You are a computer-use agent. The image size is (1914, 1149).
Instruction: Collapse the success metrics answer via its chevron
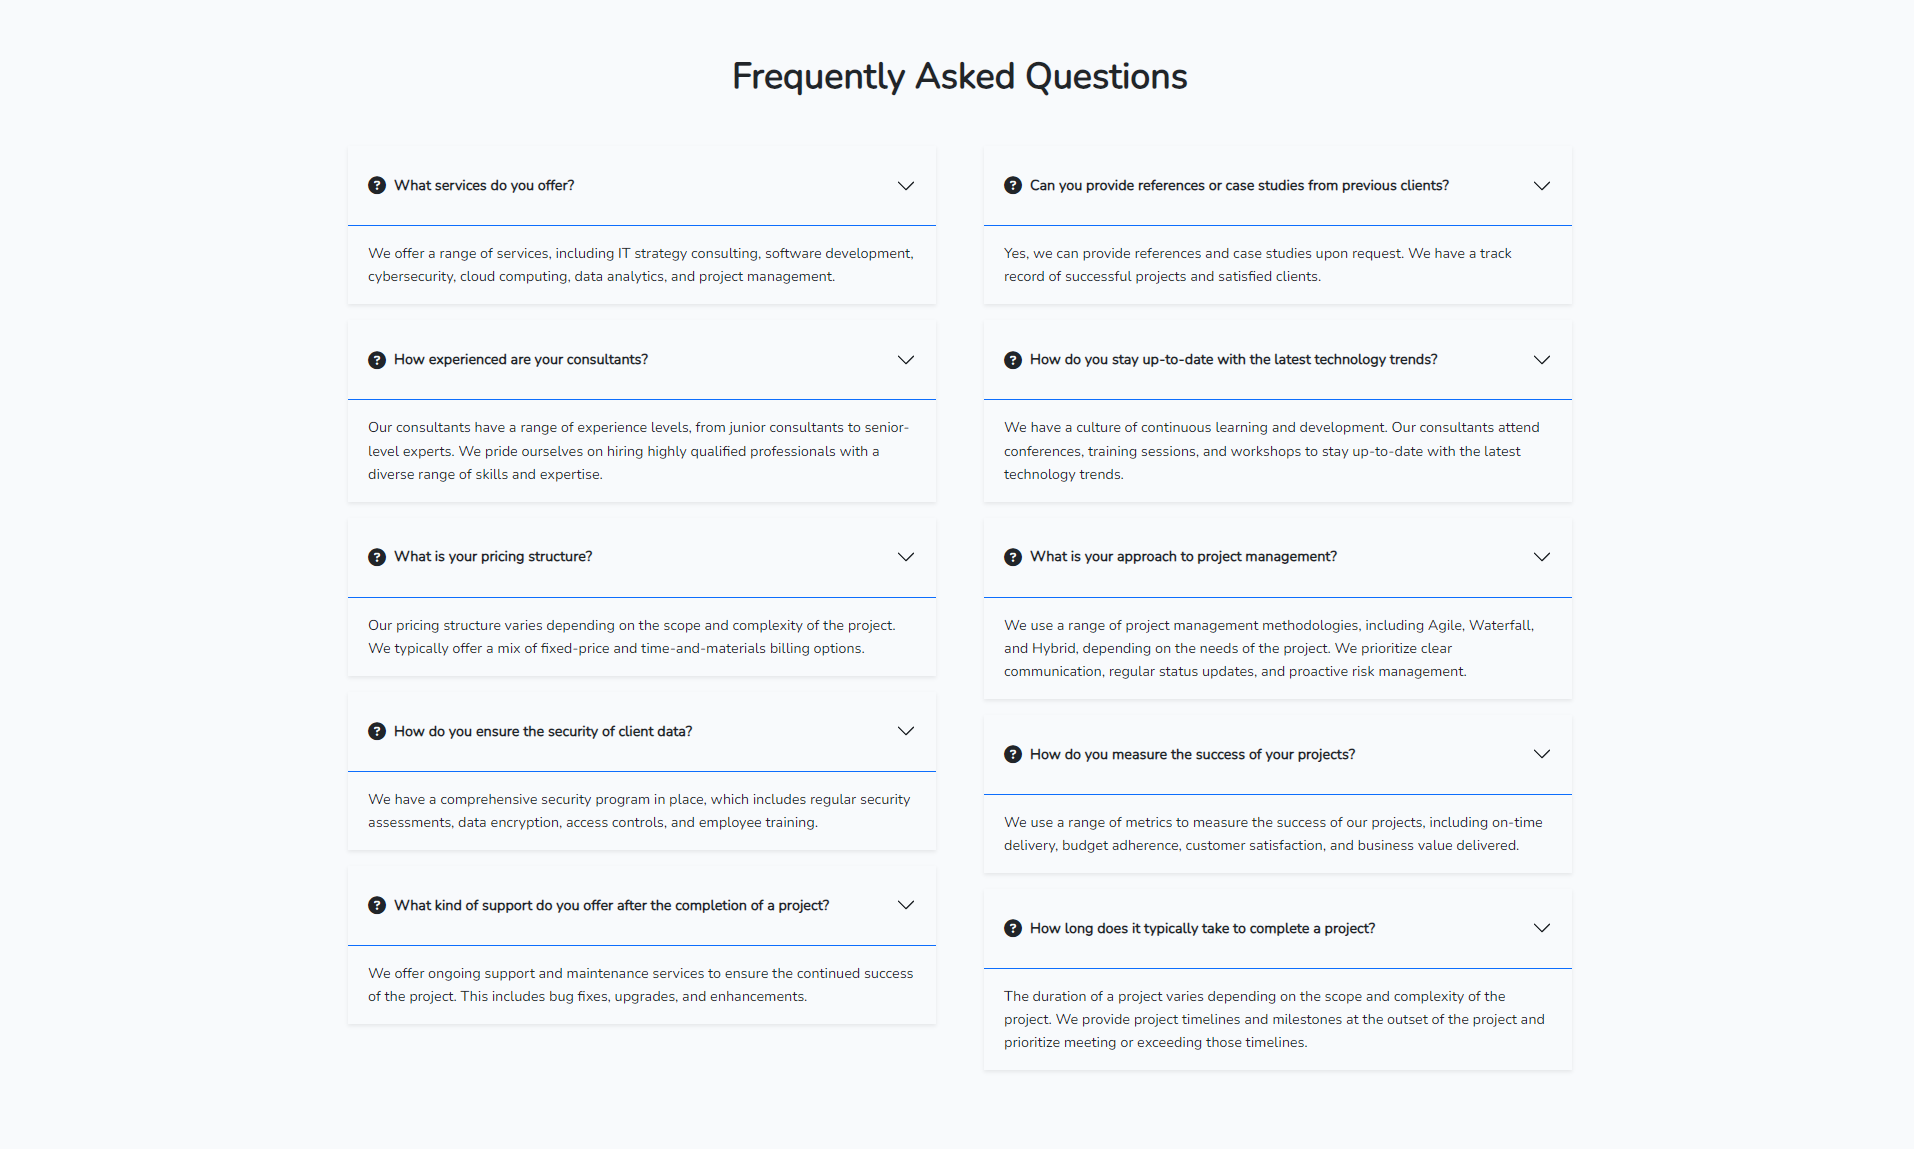click(1542, 754)
